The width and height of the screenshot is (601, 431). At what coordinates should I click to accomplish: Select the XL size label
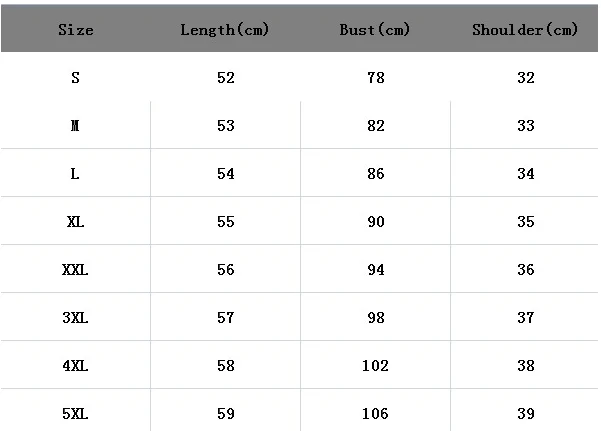pos(75,222)
